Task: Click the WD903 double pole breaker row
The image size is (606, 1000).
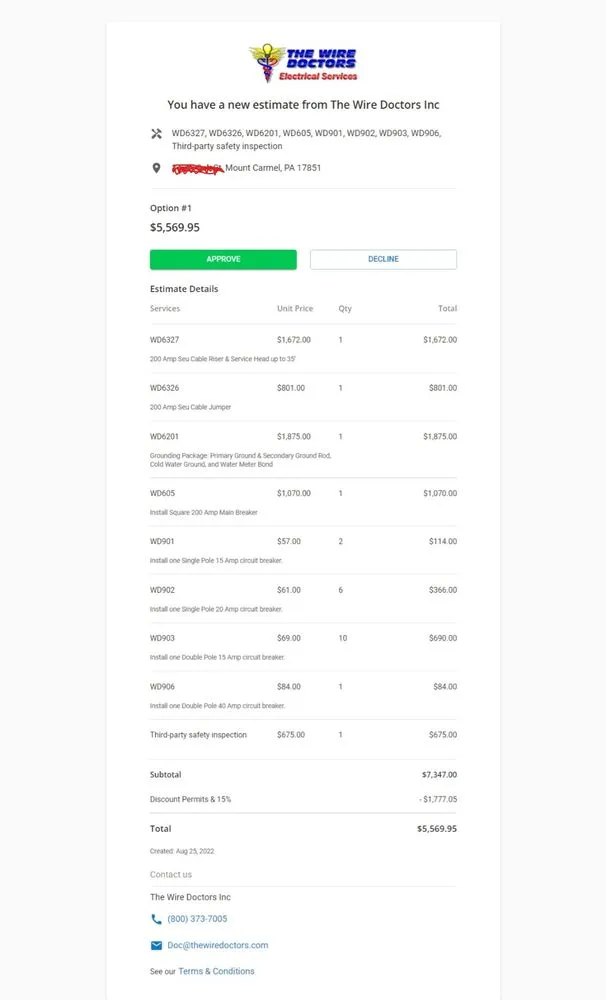Action: coord(303,646)
